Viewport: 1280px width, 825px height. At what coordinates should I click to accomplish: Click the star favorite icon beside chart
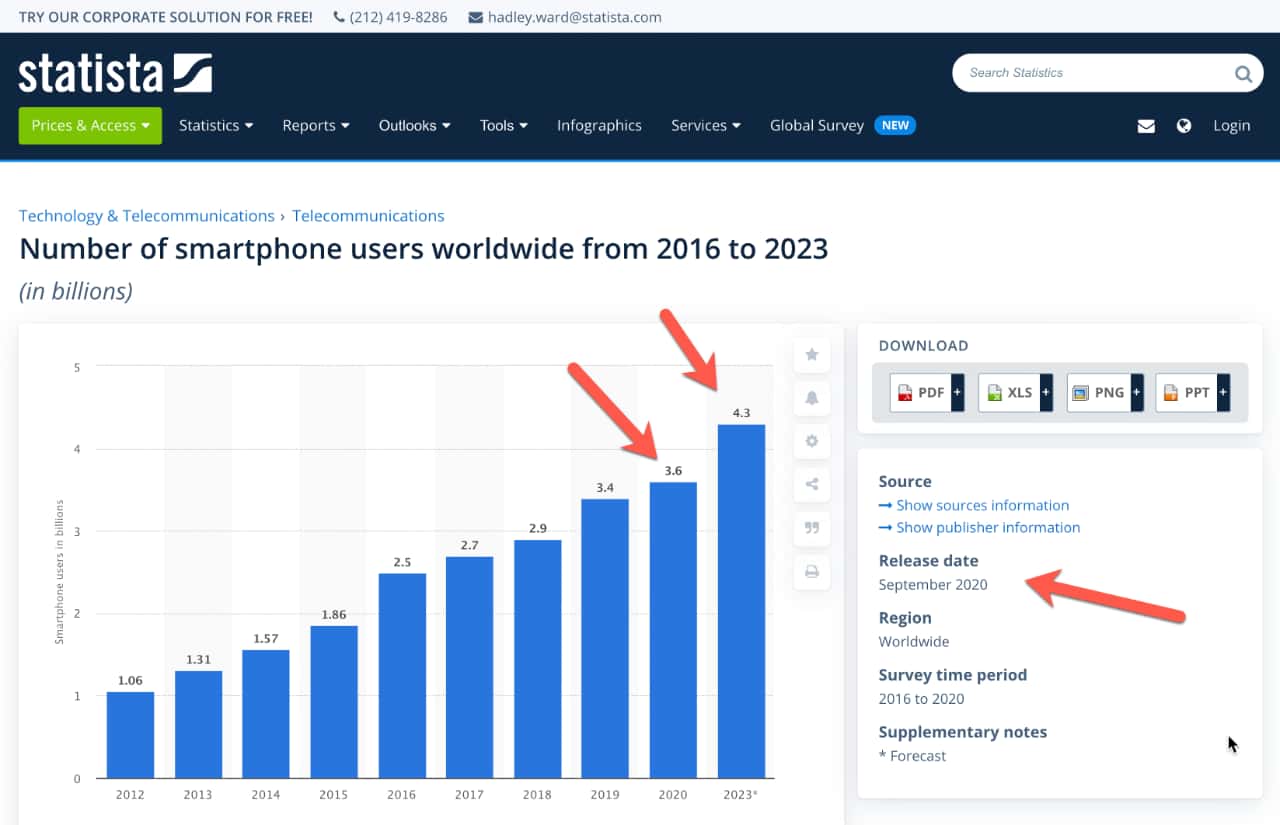click(x=812, y=355)
